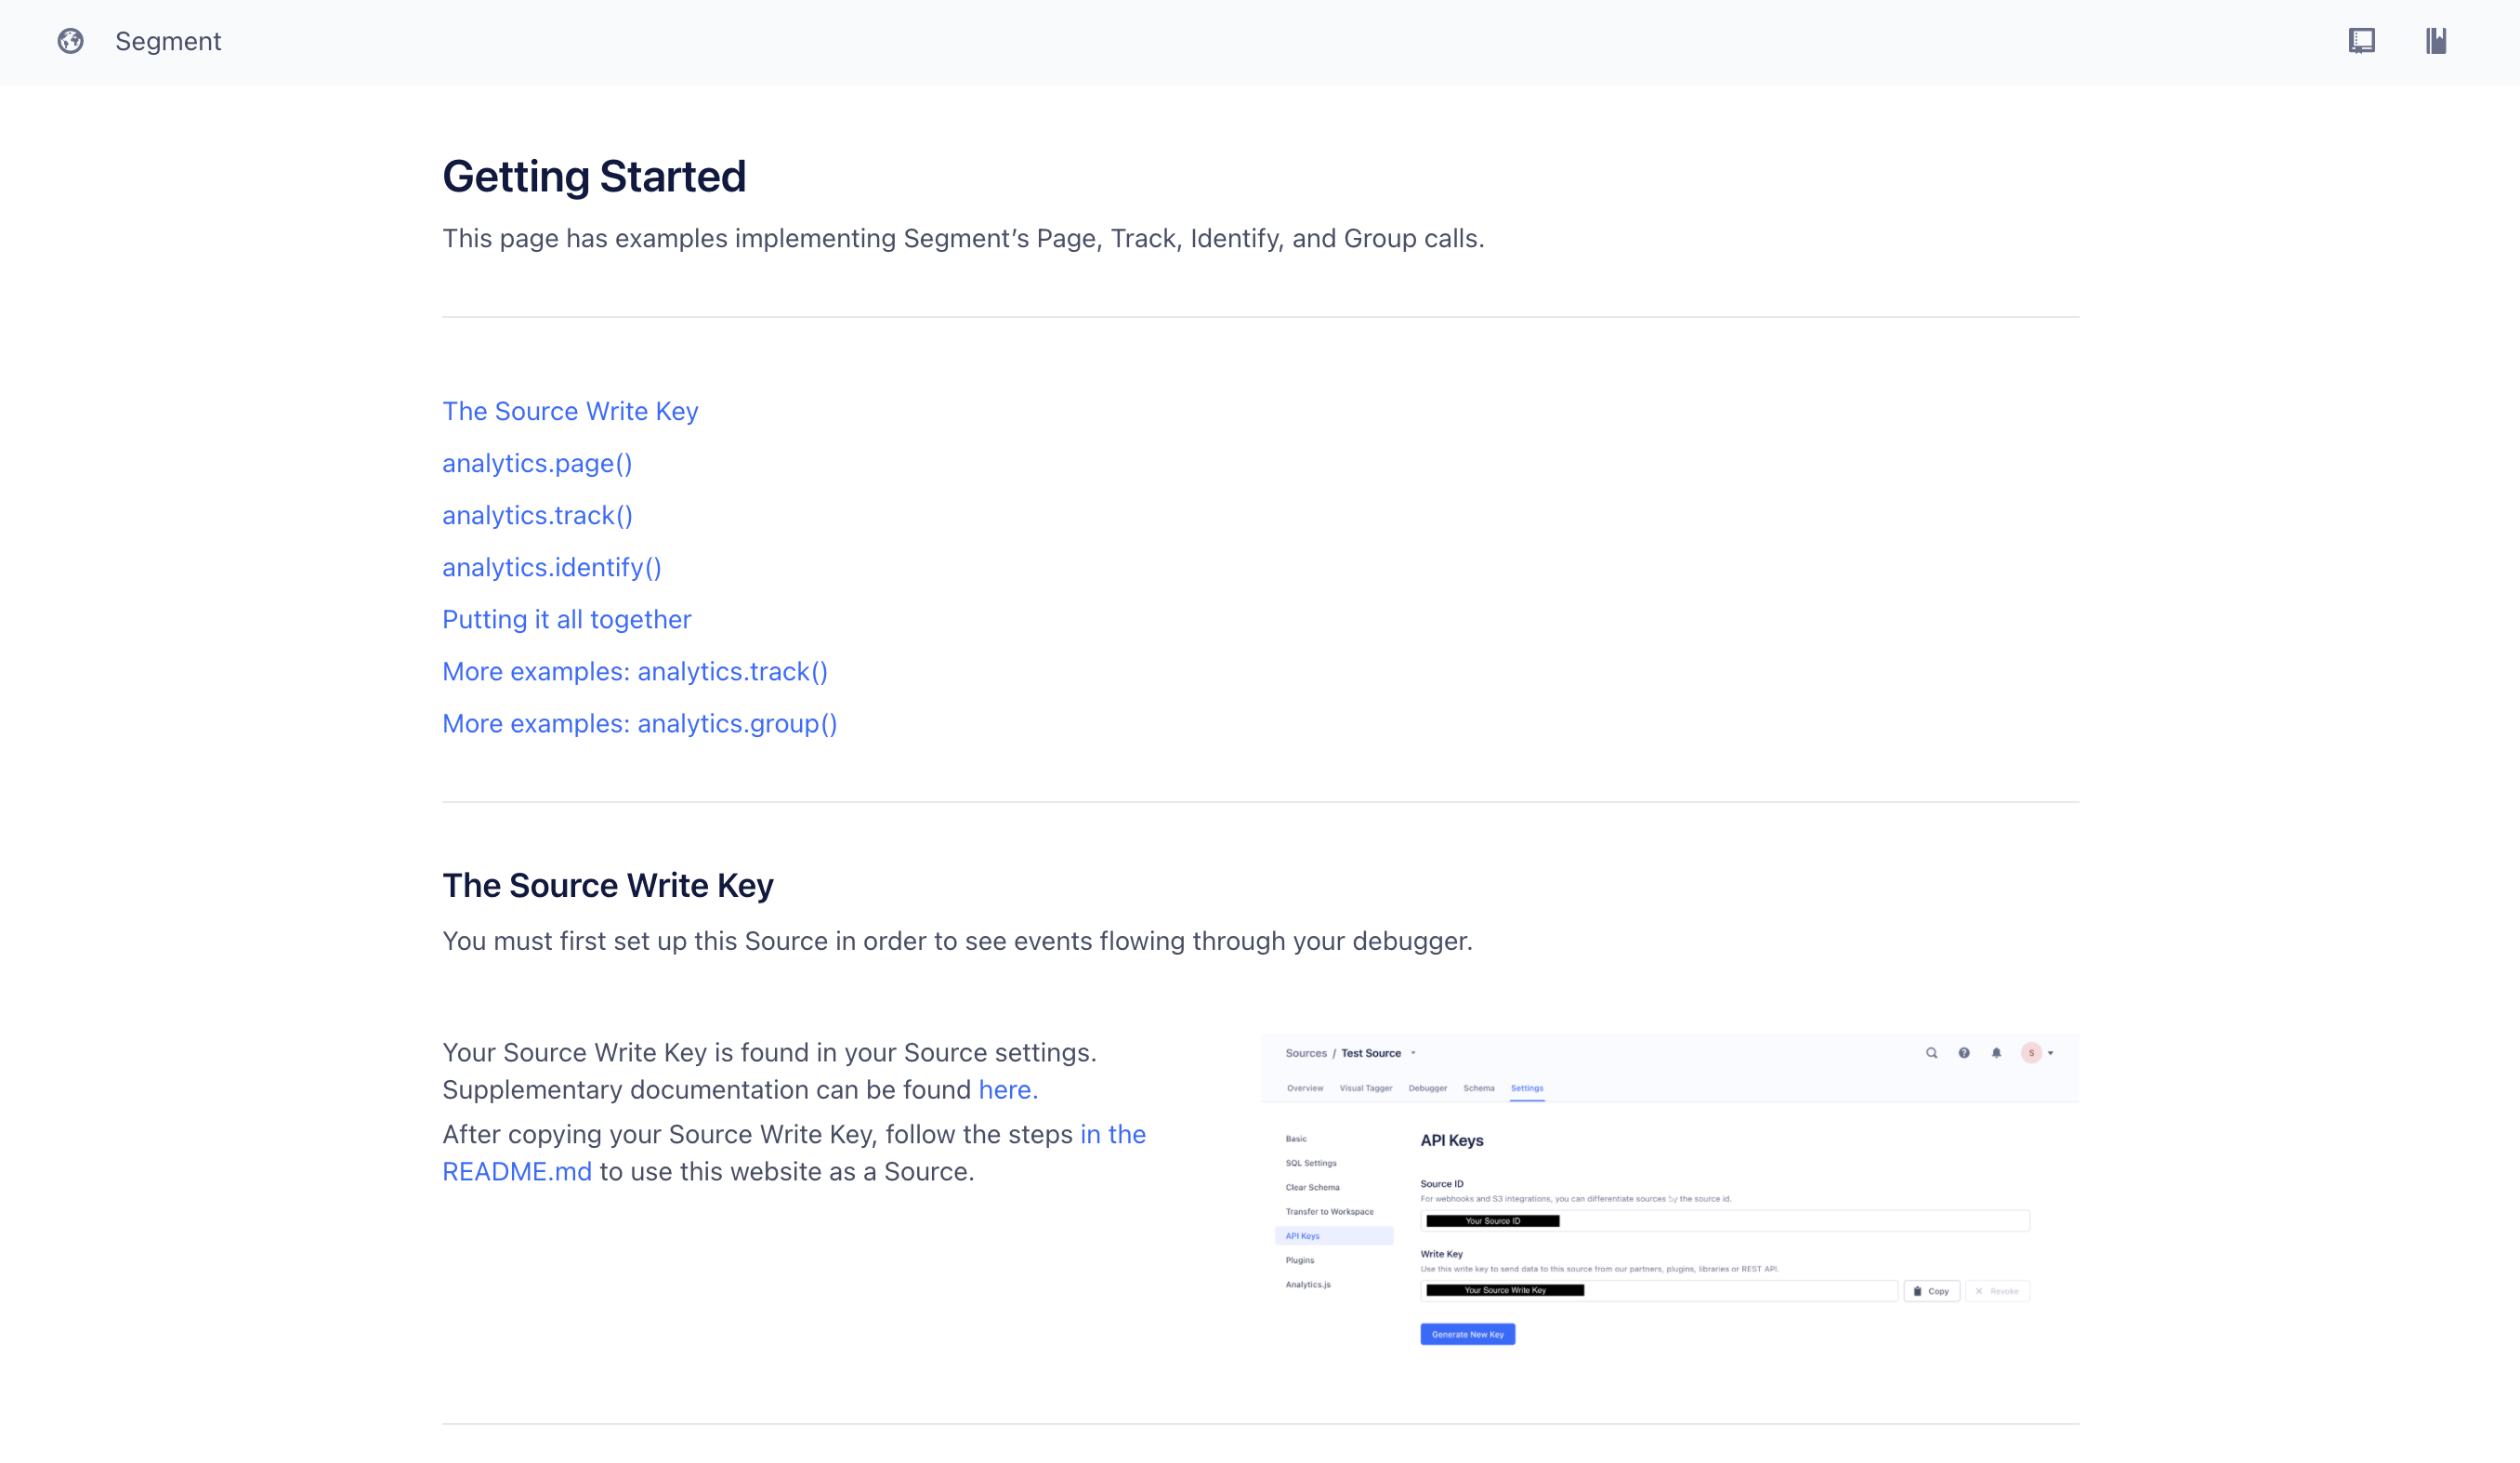
Task: Click 'Your Source Write Key is found' text
Action: (769, 1052)
